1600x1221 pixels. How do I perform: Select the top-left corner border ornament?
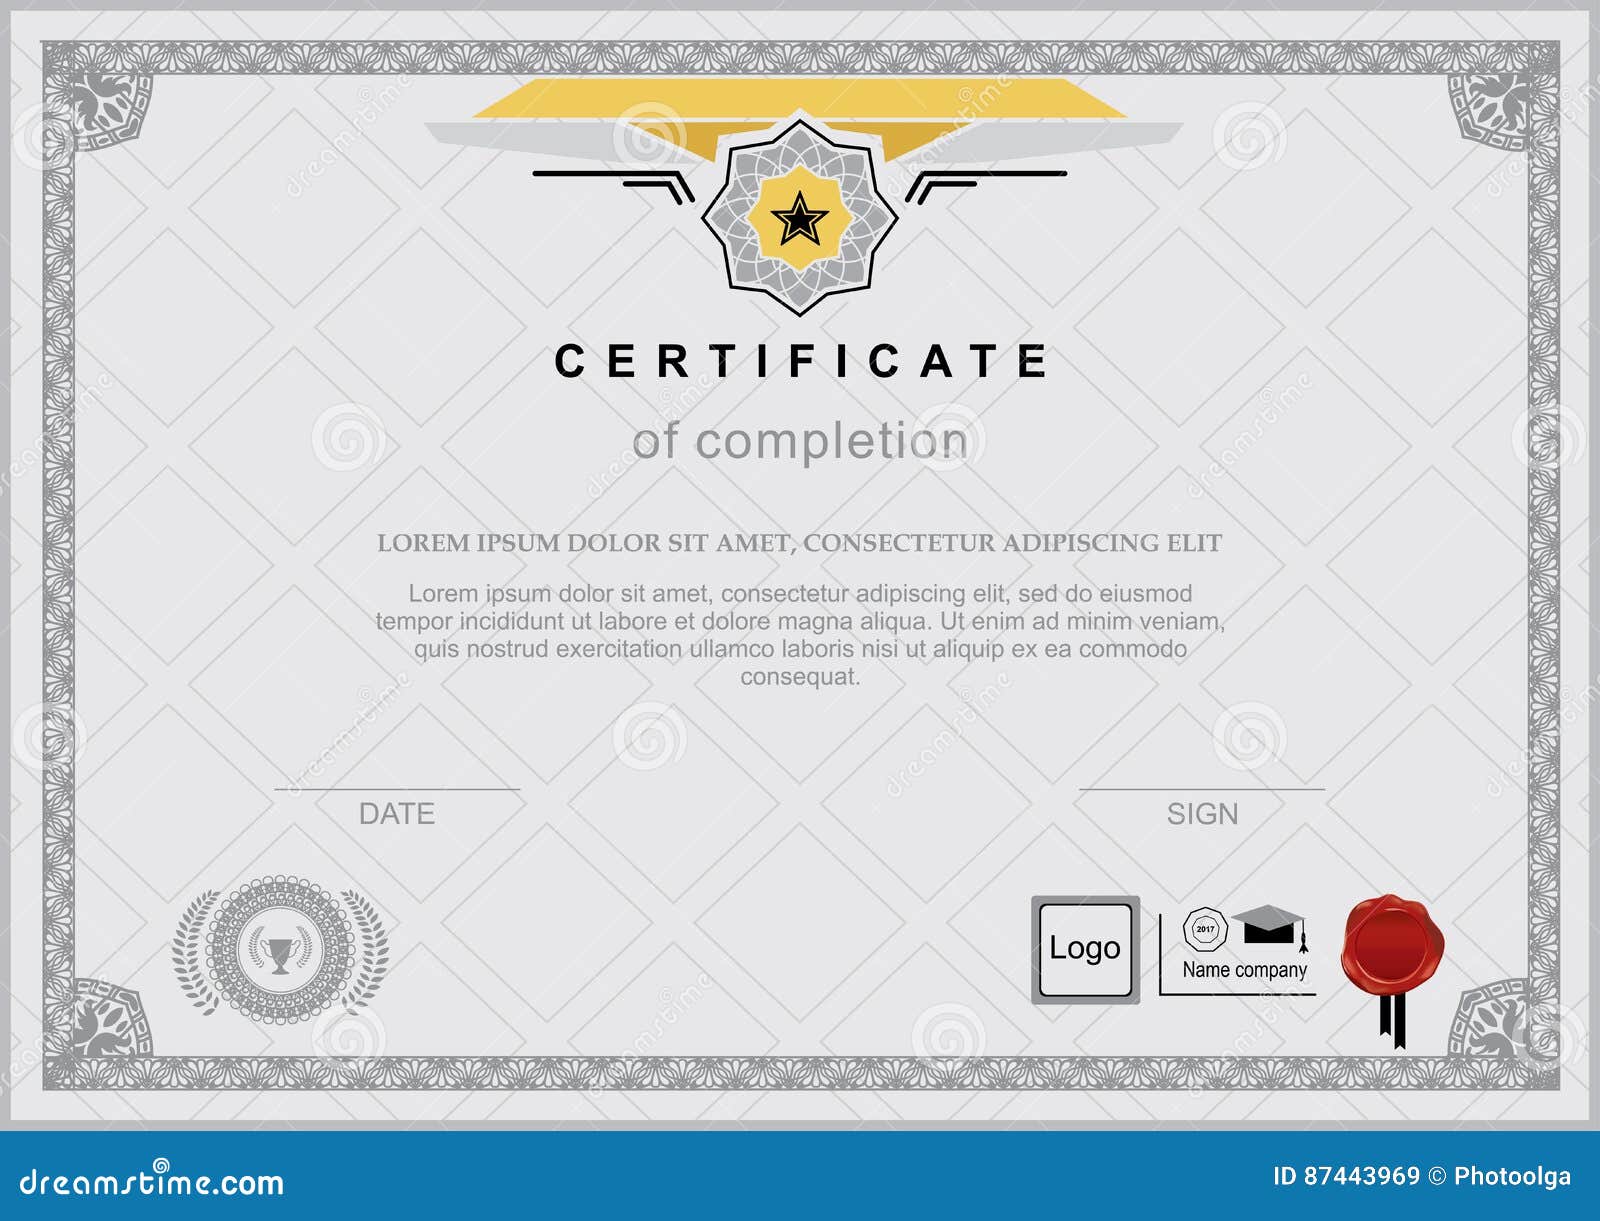[x=105, y=105]
